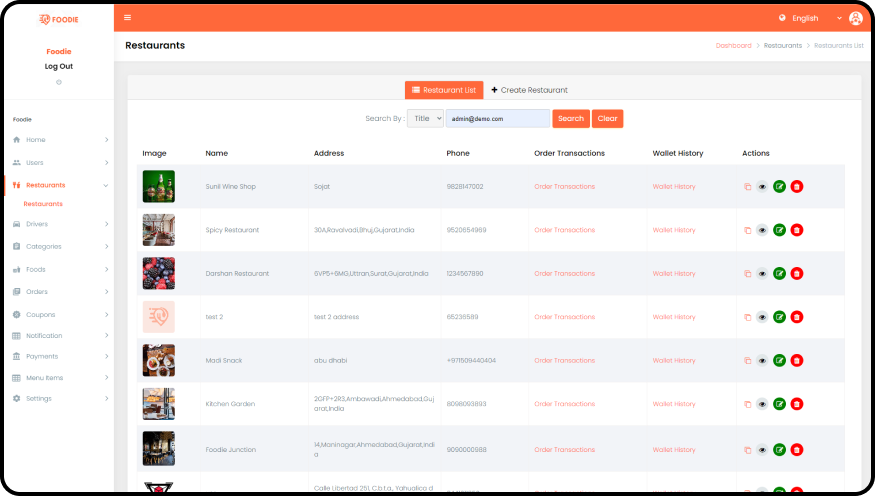Click the hamburger menu icon in header
This screenshot has height=496, width=875.
[x=127, y=18]
